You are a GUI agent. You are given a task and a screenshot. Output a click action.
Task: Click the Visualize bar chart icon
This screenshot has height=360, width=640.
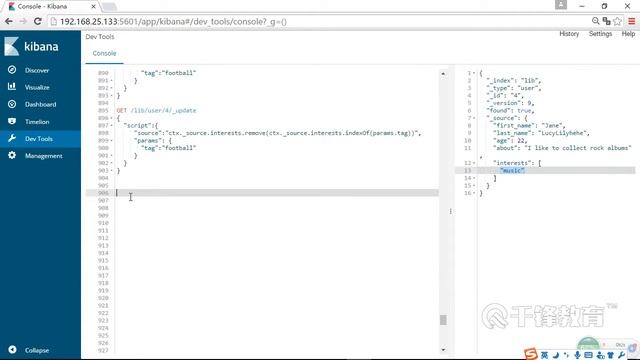click(12, 87)
